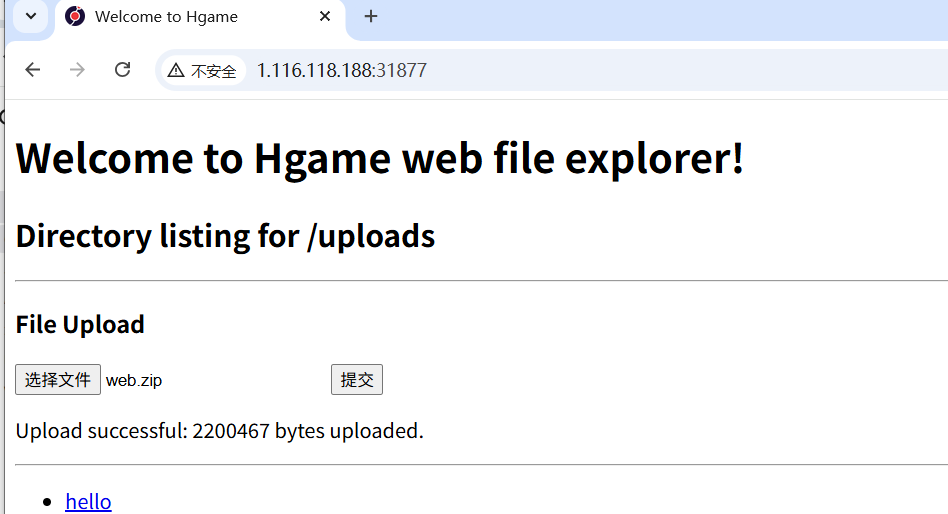Image resolution: width=948 pixels, height=514 pixels.
Task: Open the 不安全 site info label
Action: (214, 71)
